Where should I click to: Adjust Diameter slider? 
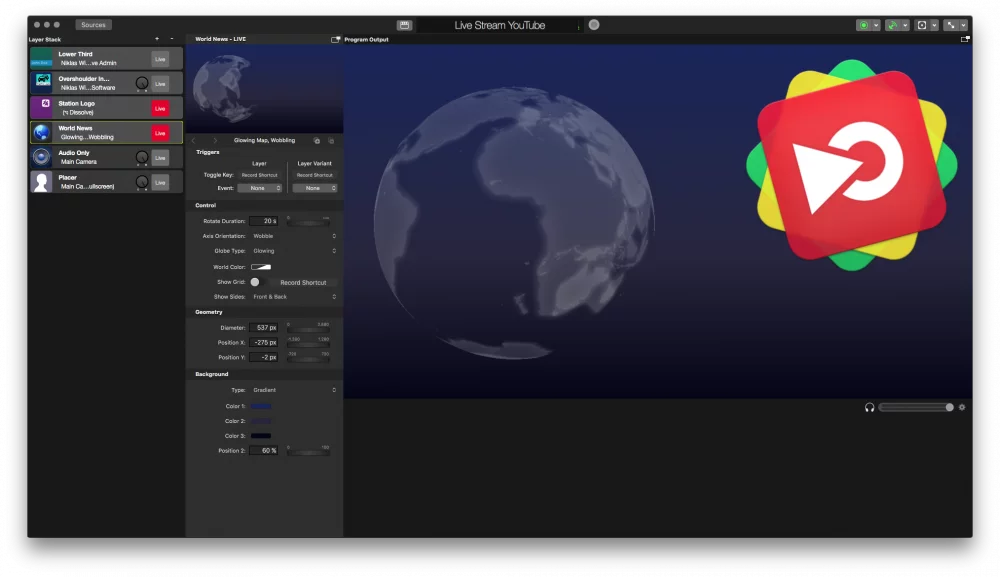coord(308,330)
